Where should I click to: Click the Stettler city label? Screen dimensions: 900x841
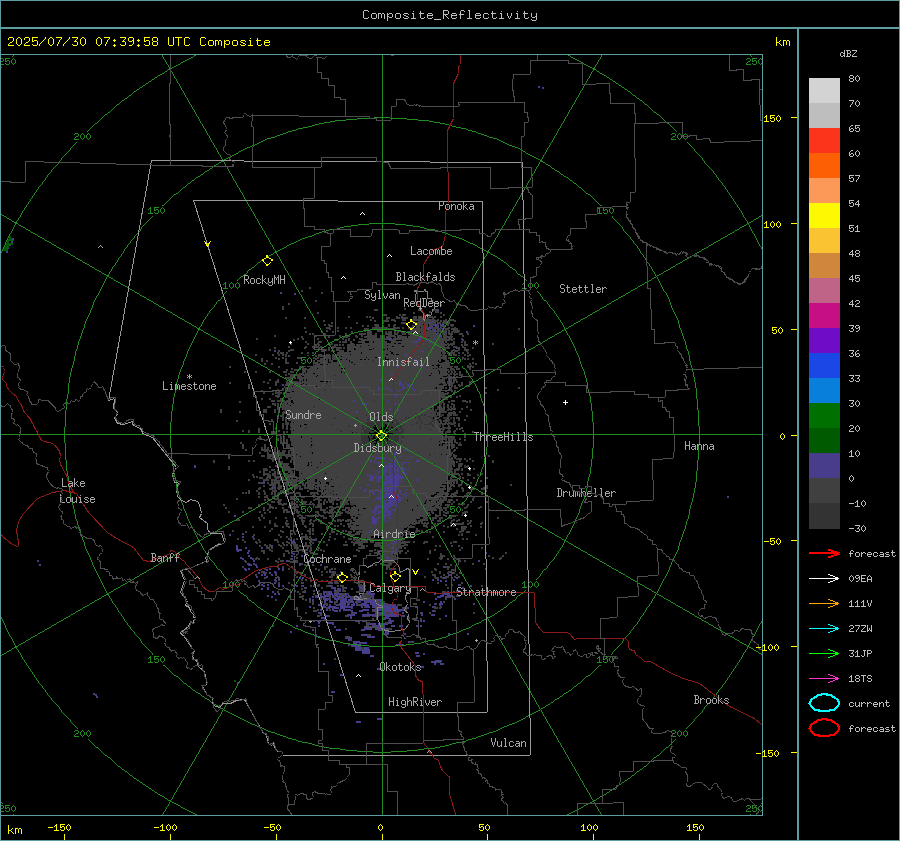pyautogui.click(x=583, y=289)
